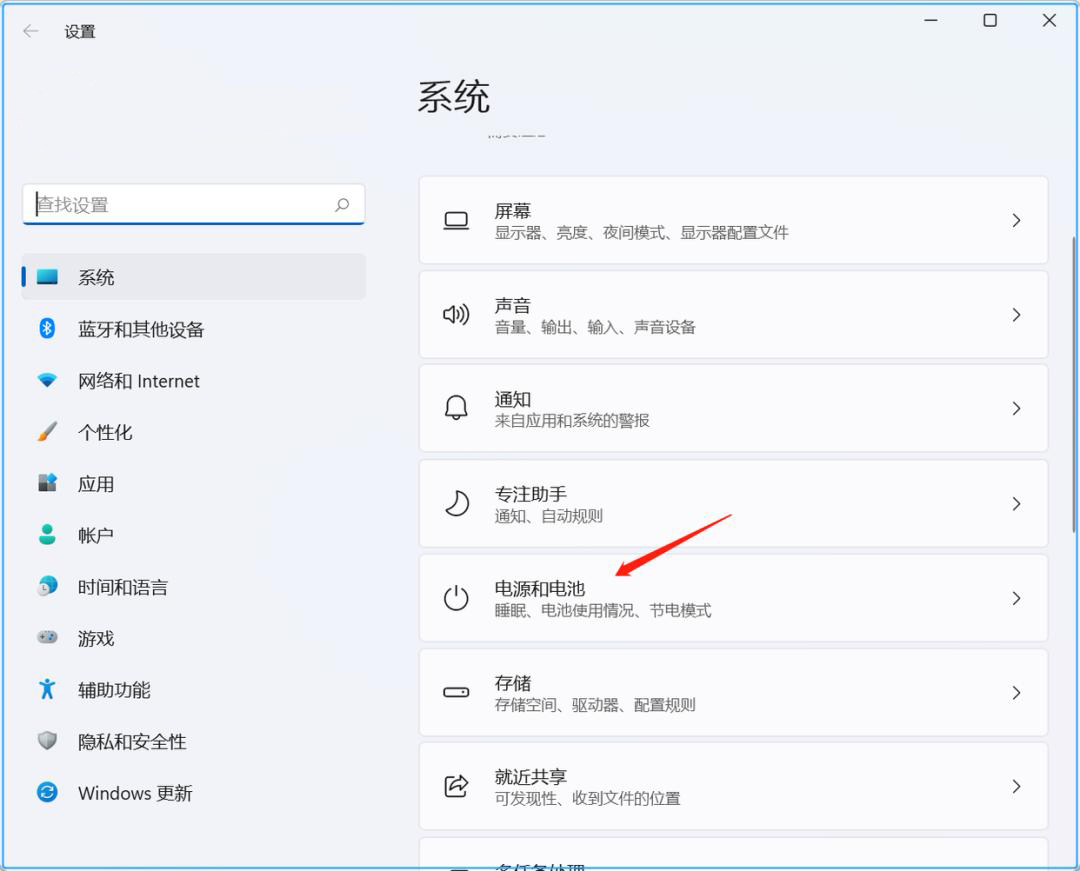
Task: Click the search magnifier icon
Action: [342, 204]
